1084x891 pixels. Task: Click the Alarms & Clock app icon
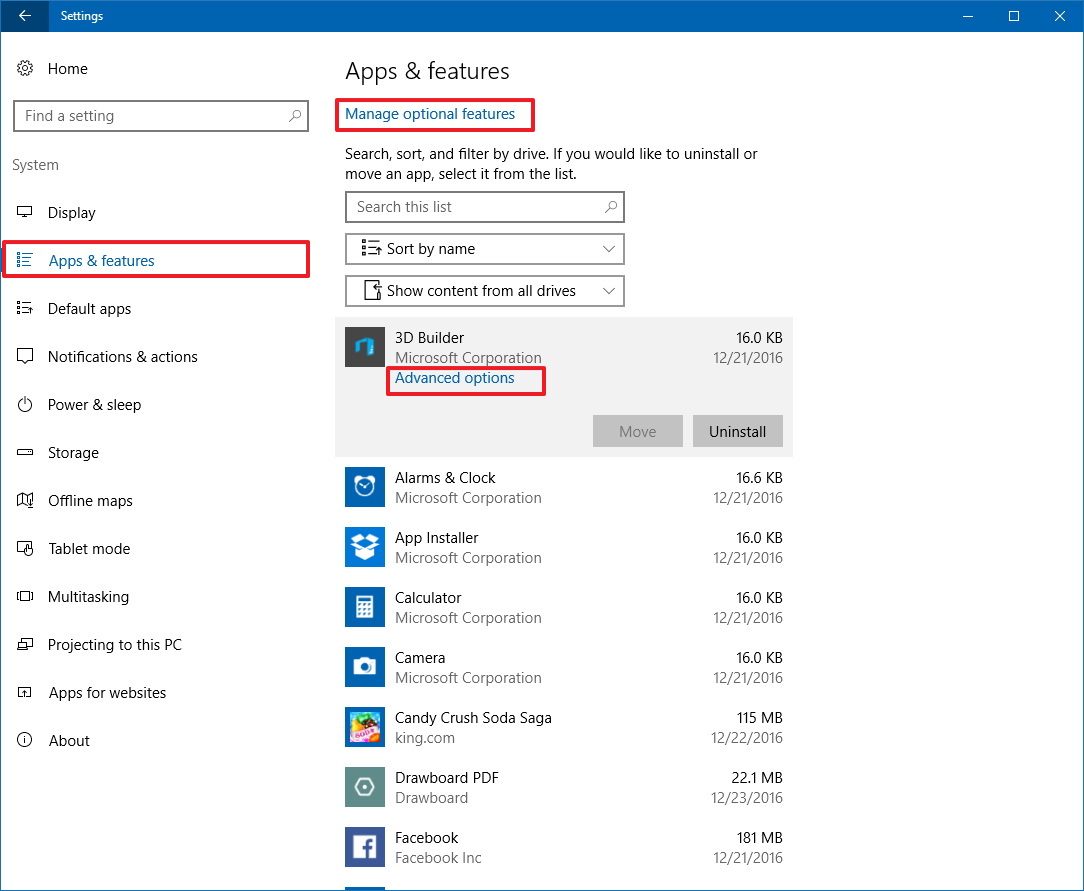(x=364, y=487)
